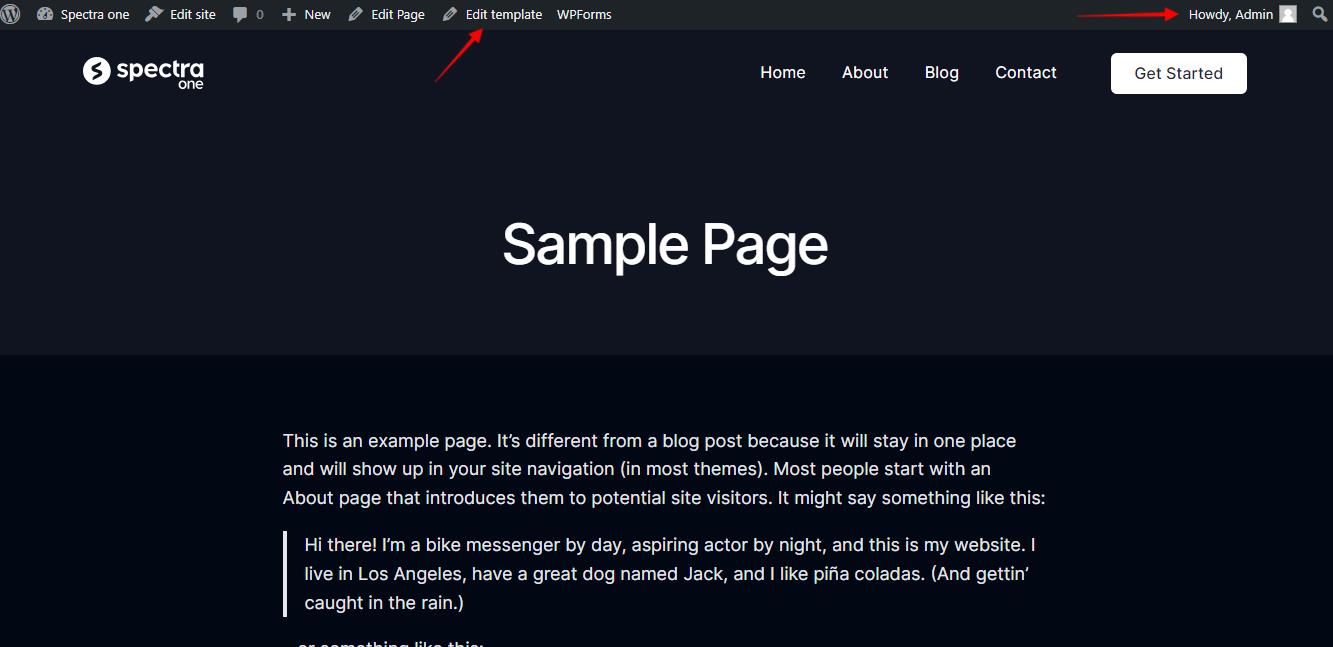Open the About navigation link
This screenshot has height=647, width=1333.
coord(865,72)
